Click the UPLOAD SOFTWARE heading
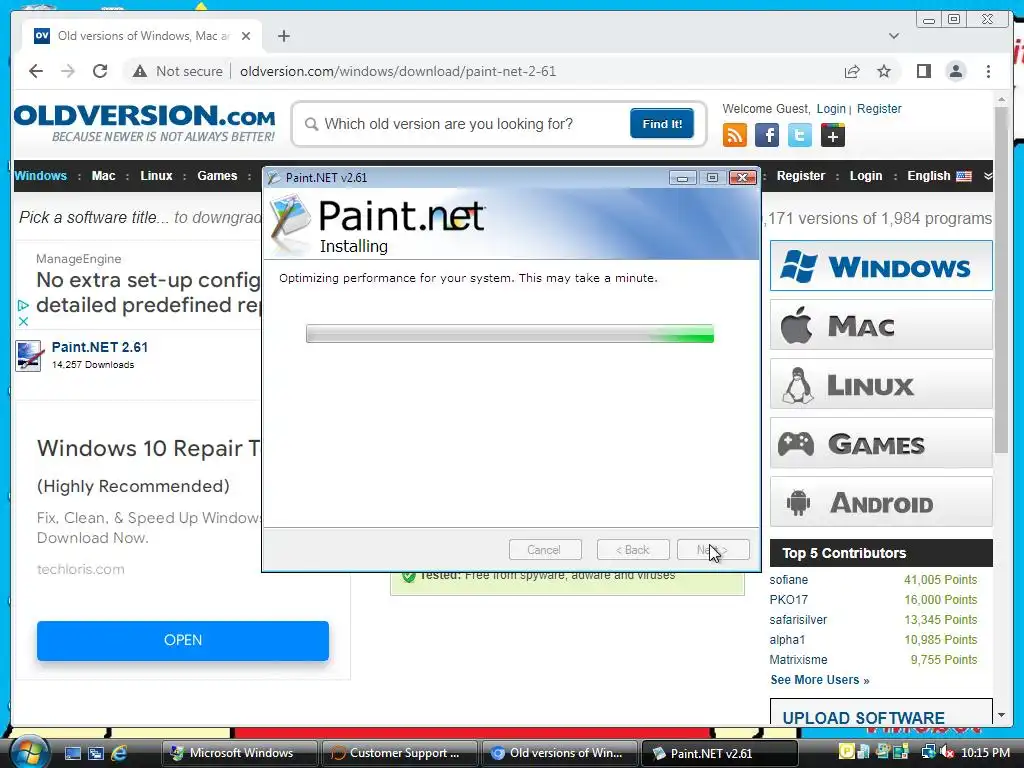The image size is (1024, 768). [863, 718]
